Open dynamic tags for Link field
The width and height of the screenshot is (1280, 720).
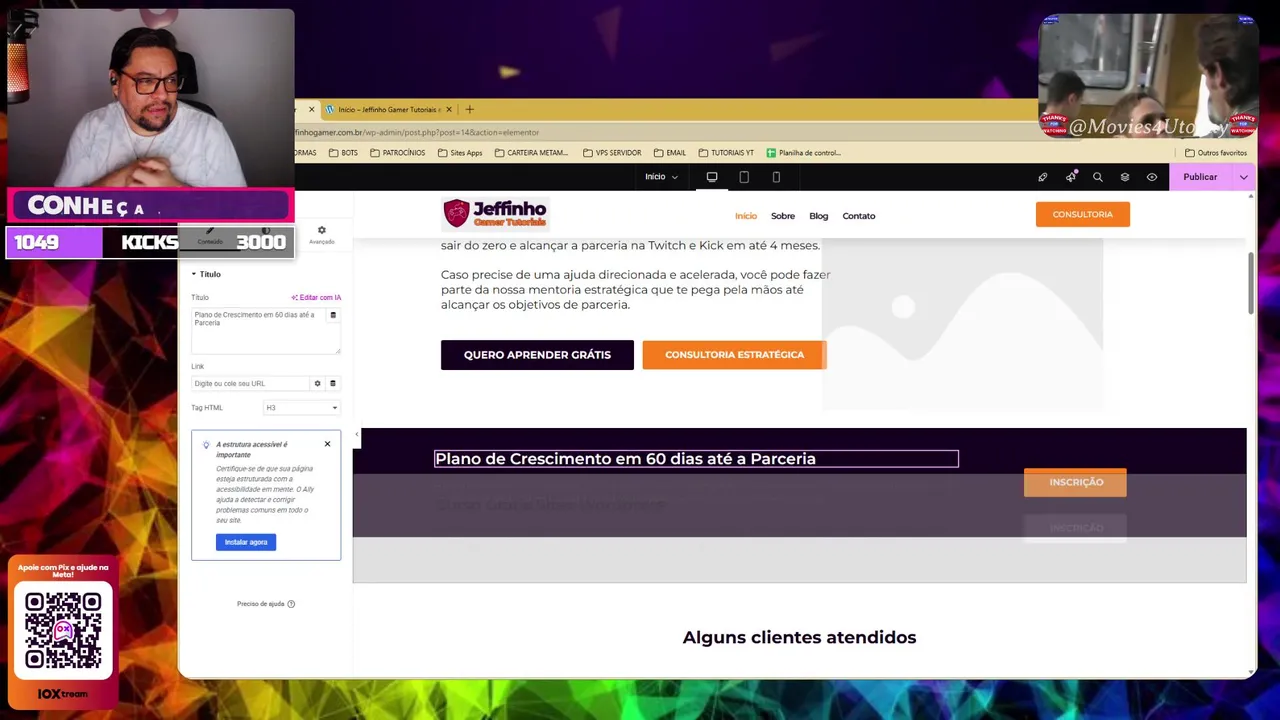(333, 383)
